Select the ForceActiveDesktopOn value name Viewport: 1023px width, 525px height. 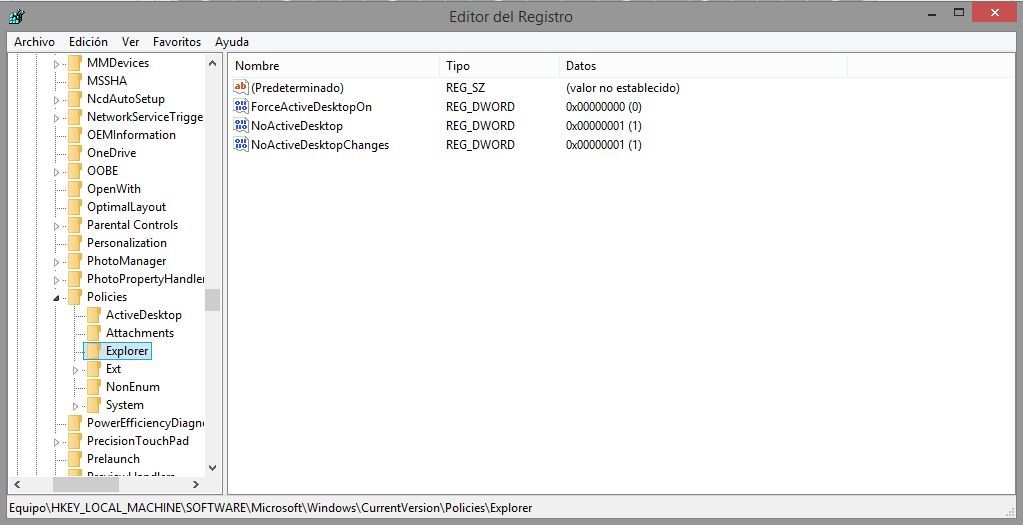coord(311,106)
